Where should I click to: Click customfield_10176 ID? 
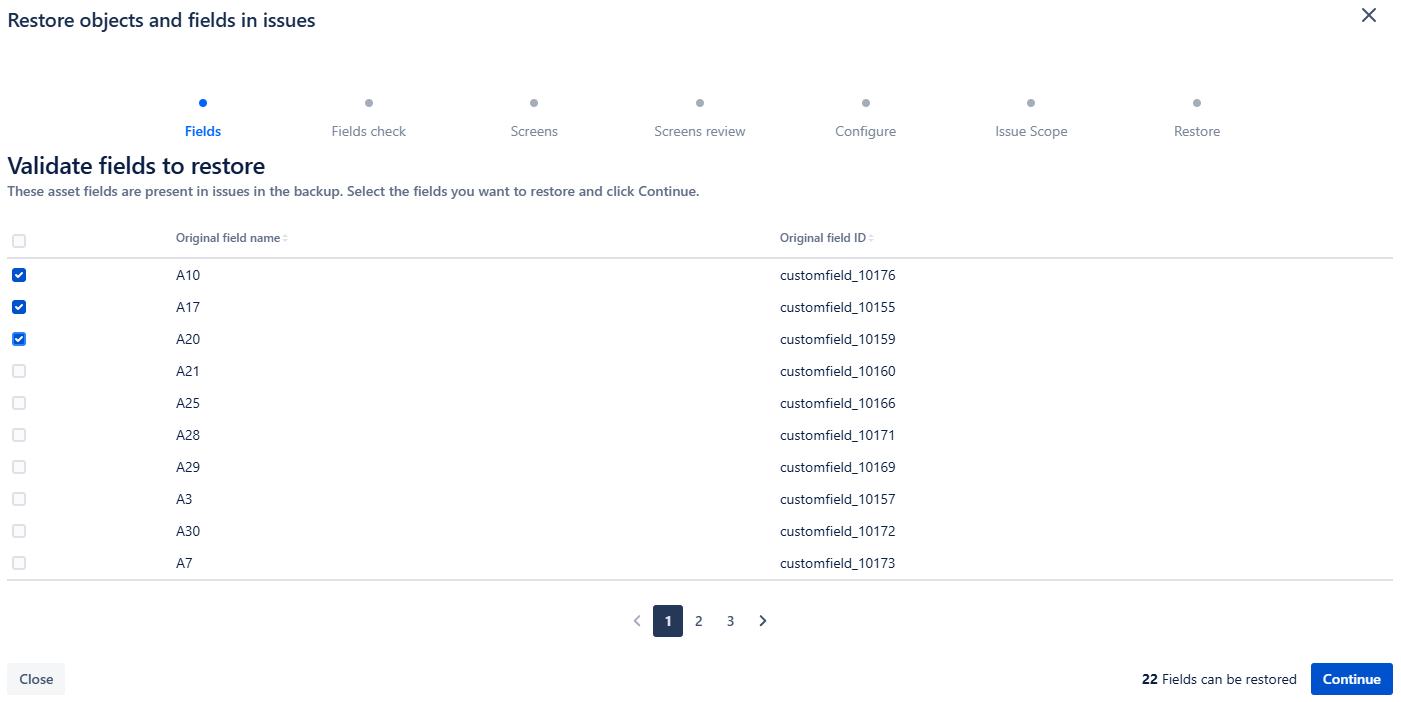point(838,275)
